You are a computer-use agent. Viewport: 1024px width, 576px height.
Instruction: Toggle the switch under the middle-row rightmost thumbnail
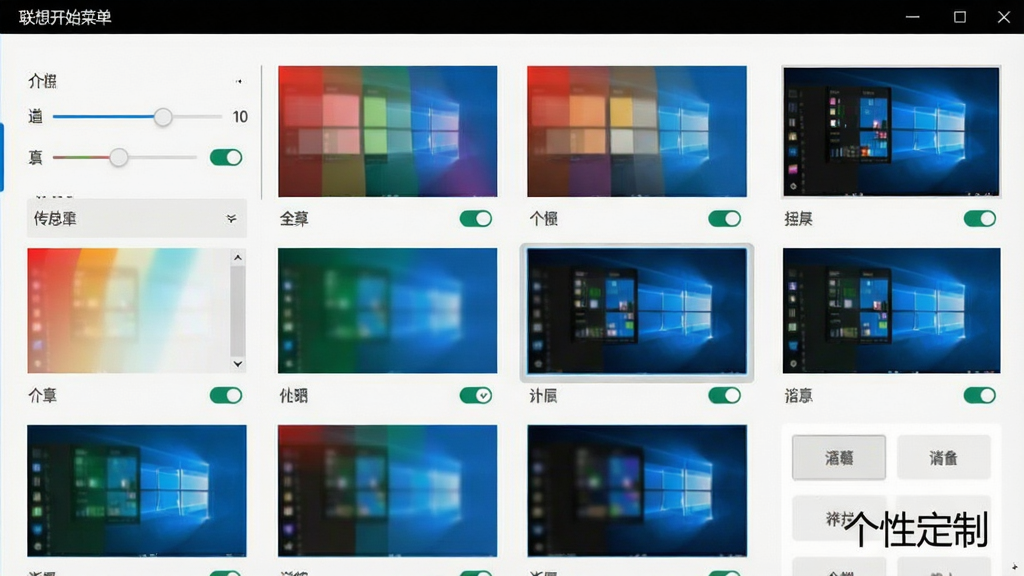pos(980,395)
